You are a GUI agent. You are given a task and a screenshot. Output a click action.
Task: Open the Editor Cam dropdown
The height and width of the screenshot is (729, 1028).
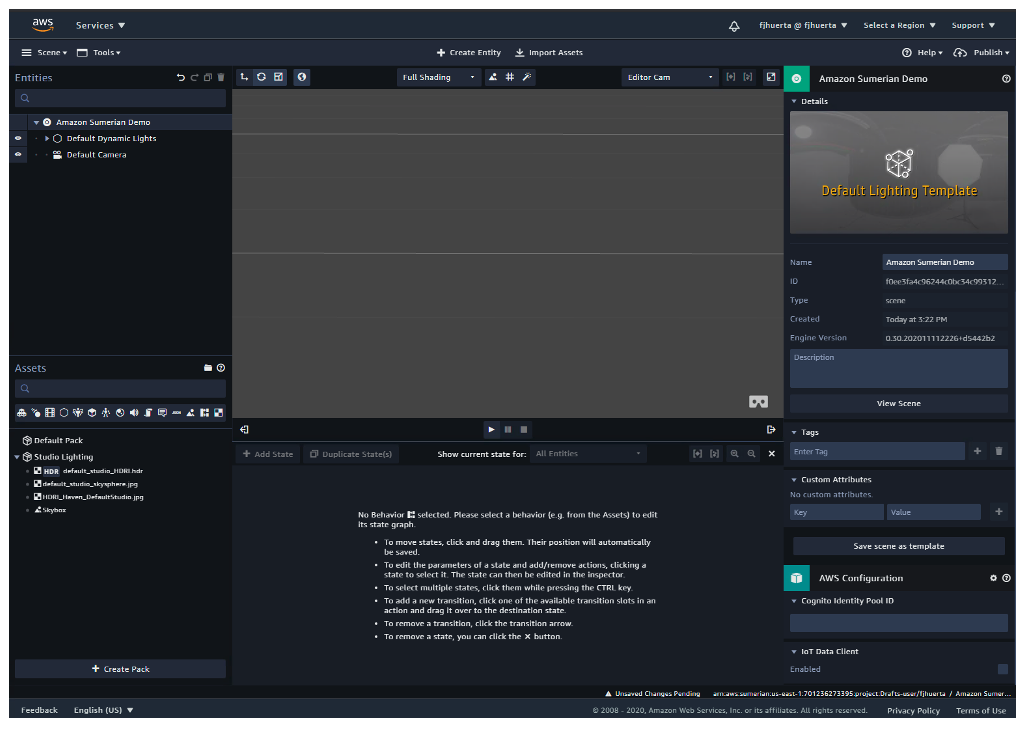(669, 77)
